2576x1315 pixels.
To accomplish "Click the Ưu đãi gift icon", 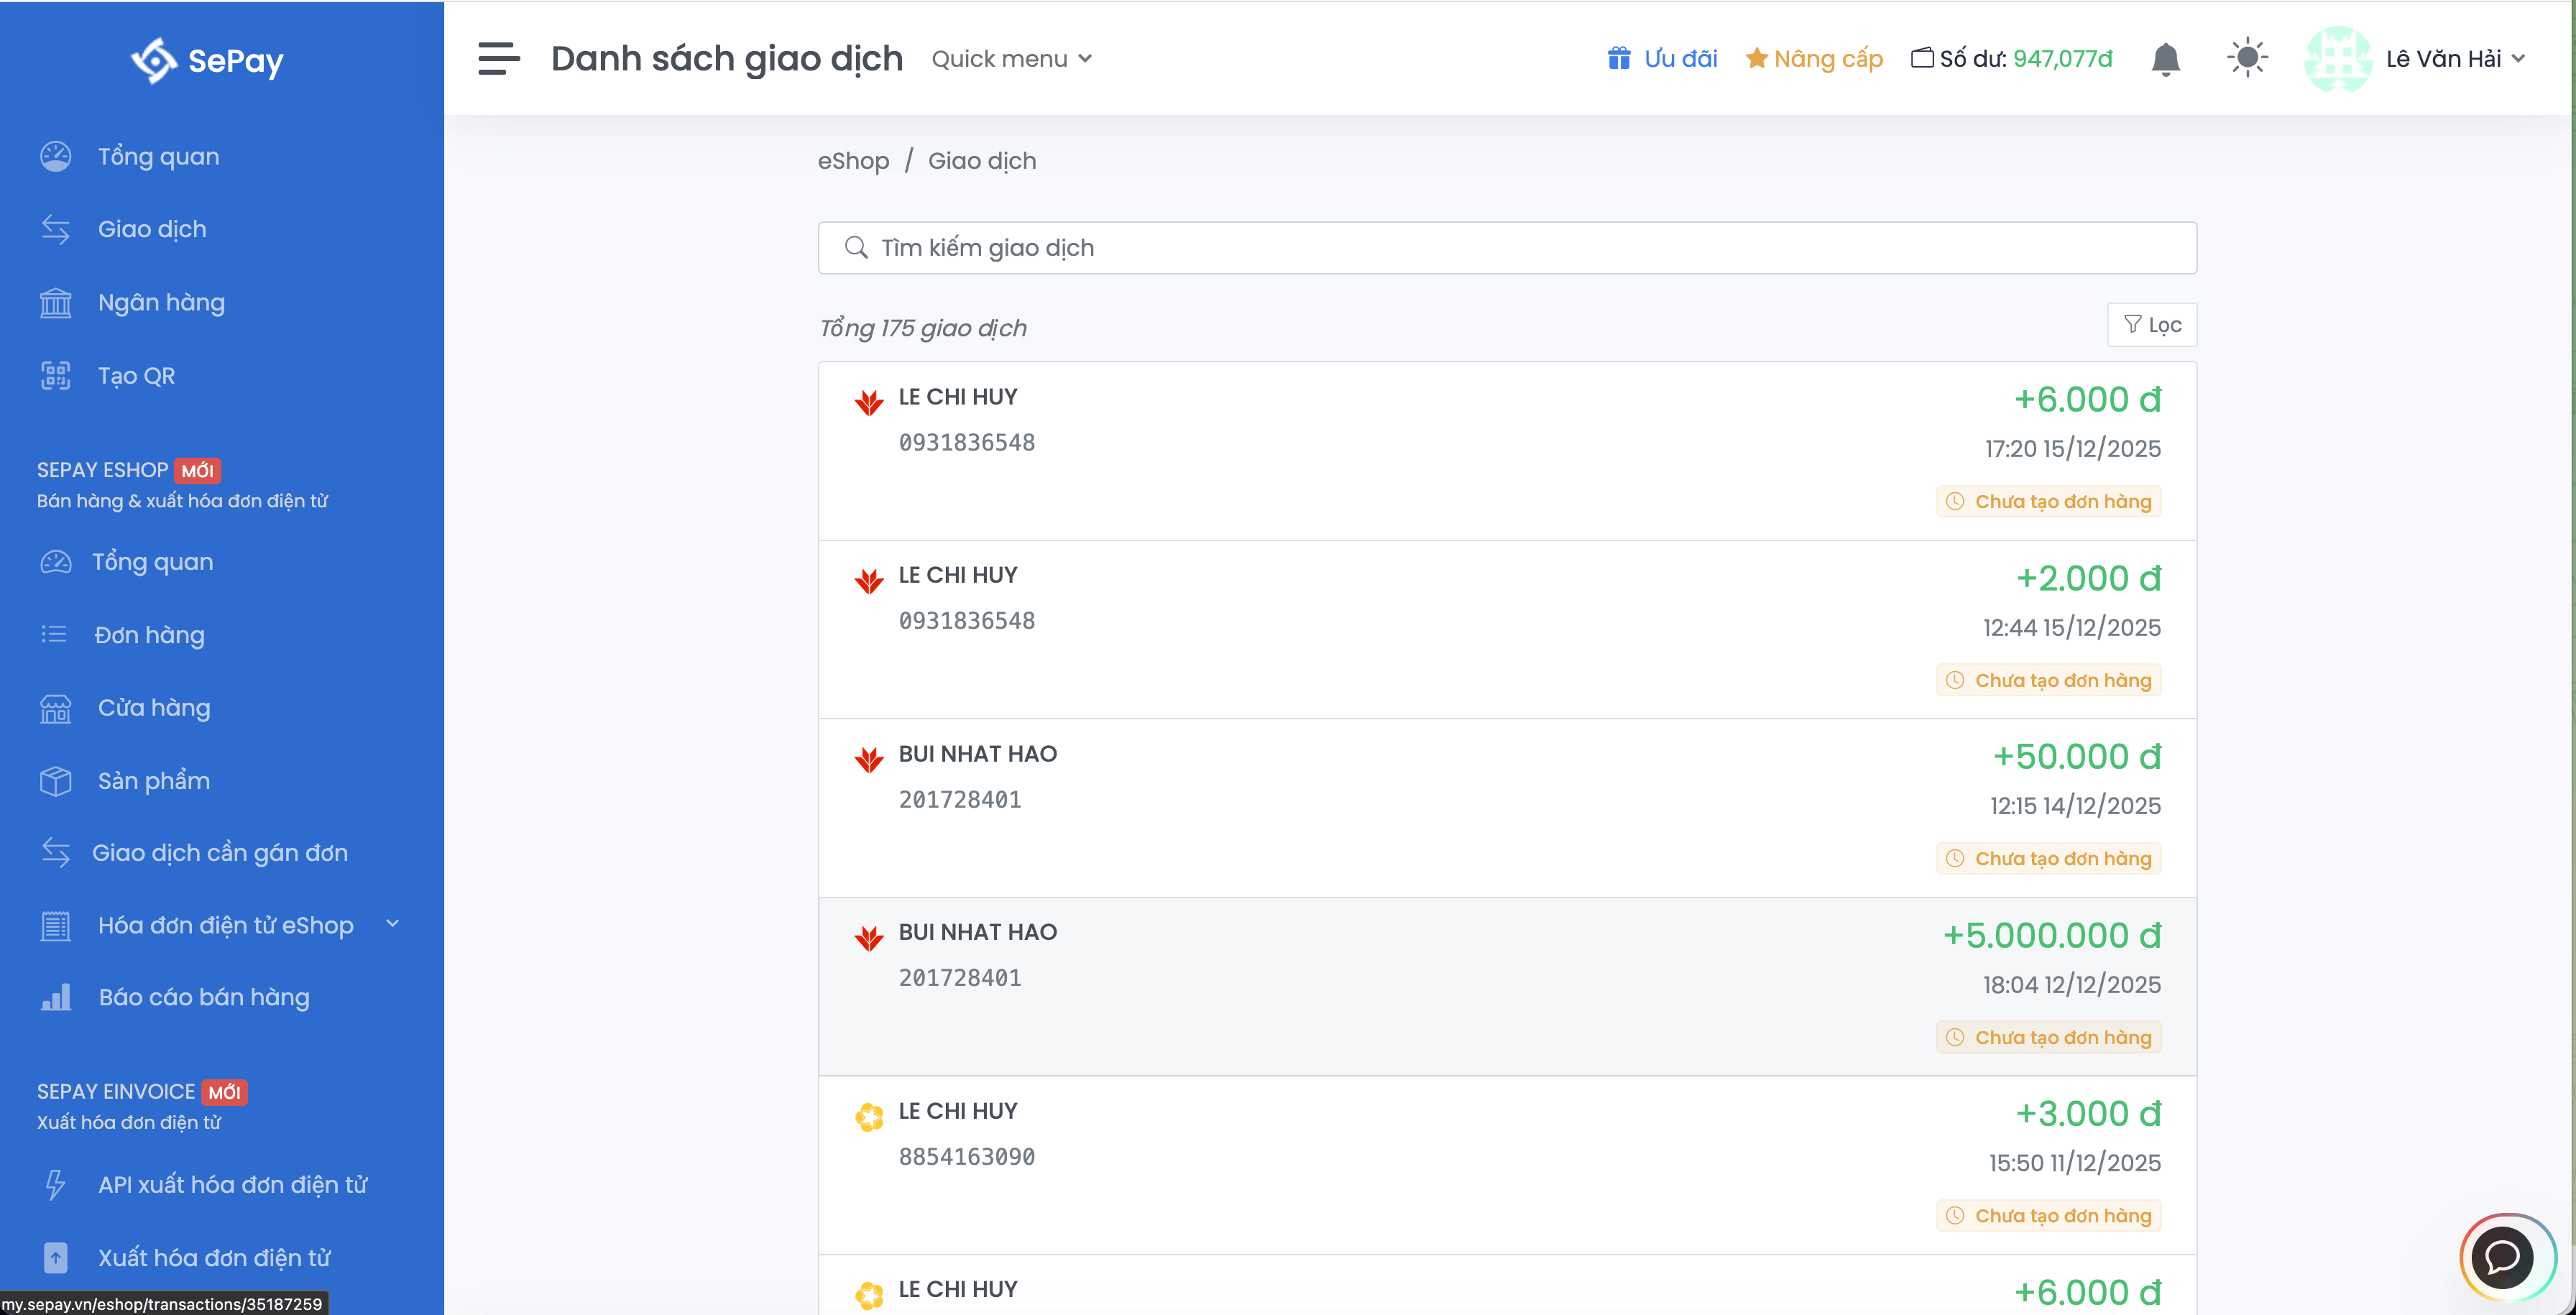I will pos(1619,58).
